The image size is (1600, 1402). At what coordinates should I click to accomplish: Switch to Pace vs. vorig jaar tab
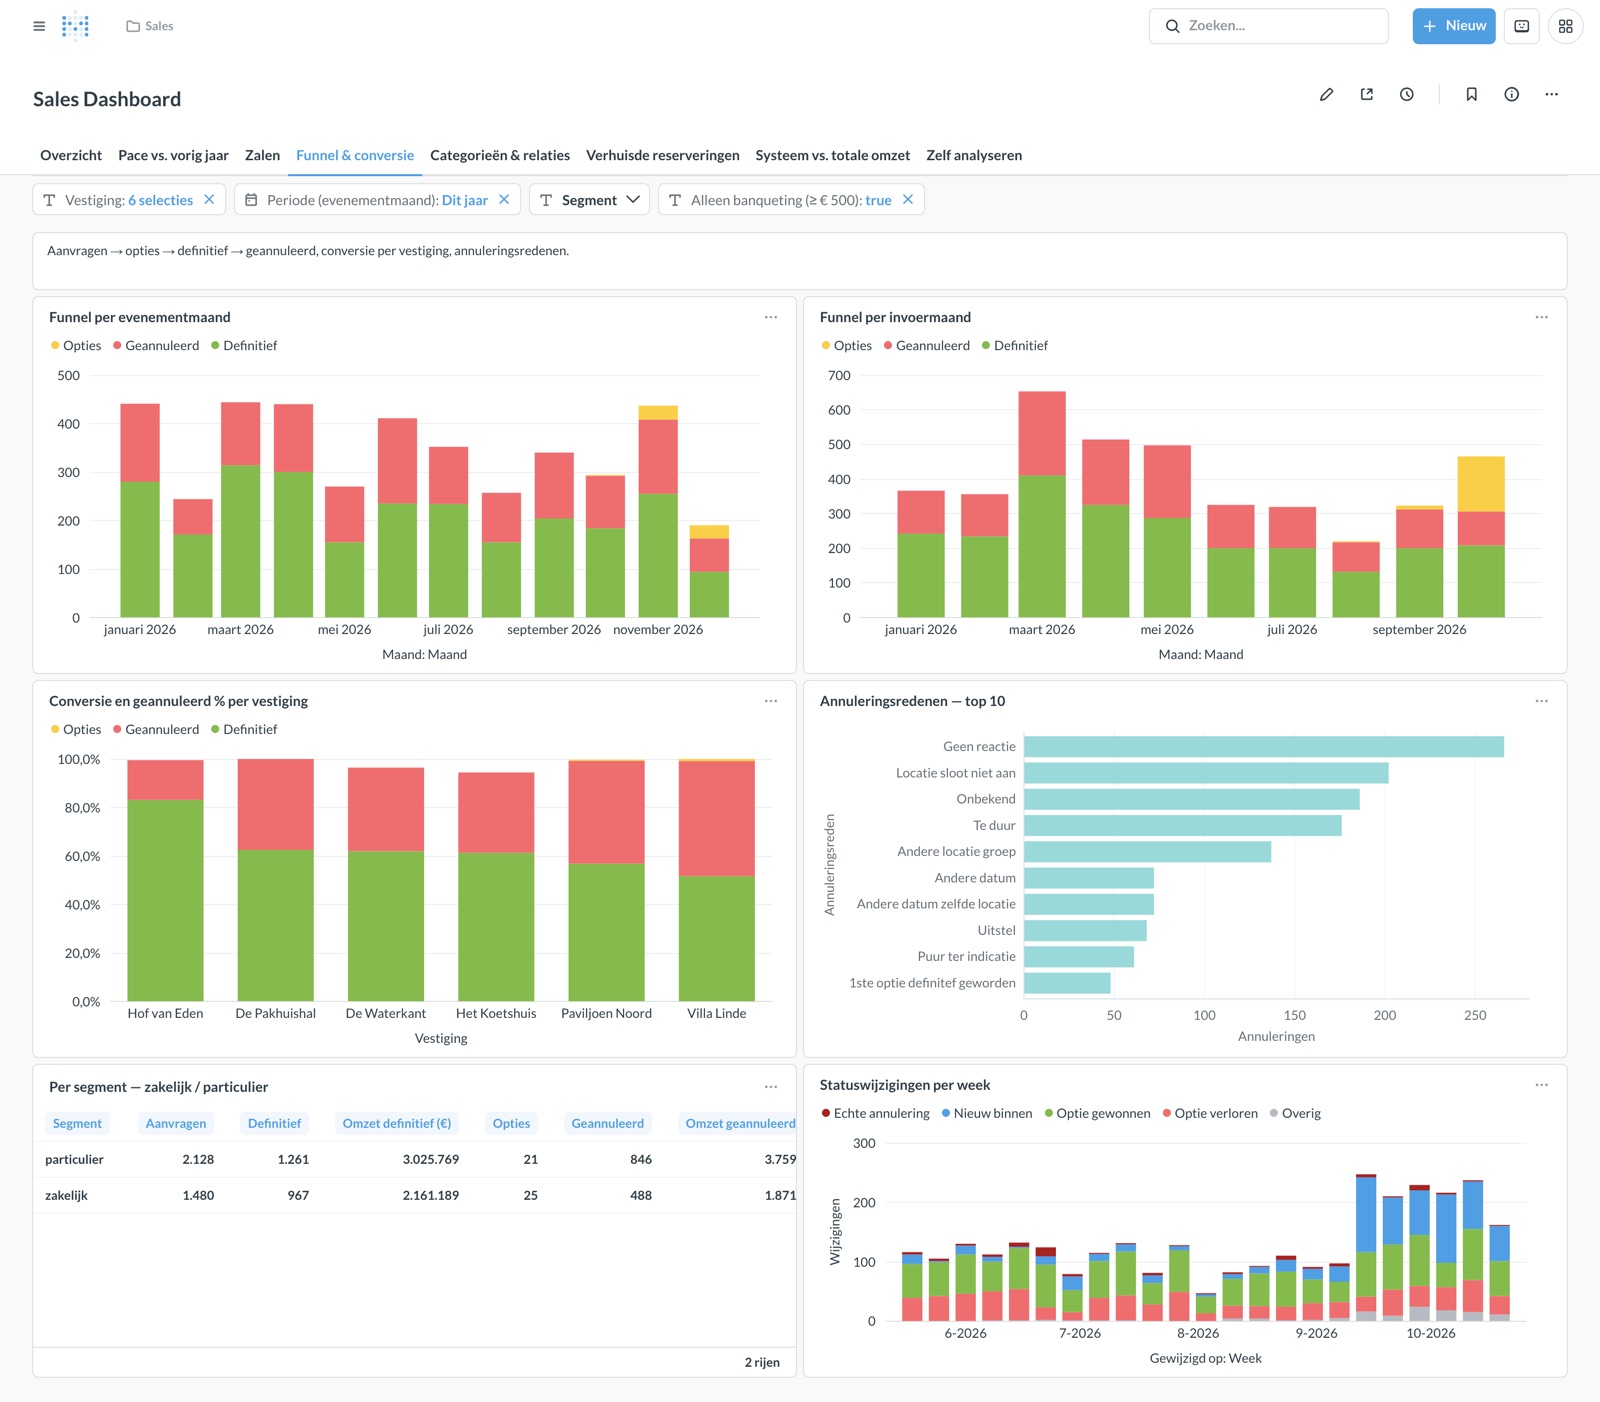coord(173,155)
